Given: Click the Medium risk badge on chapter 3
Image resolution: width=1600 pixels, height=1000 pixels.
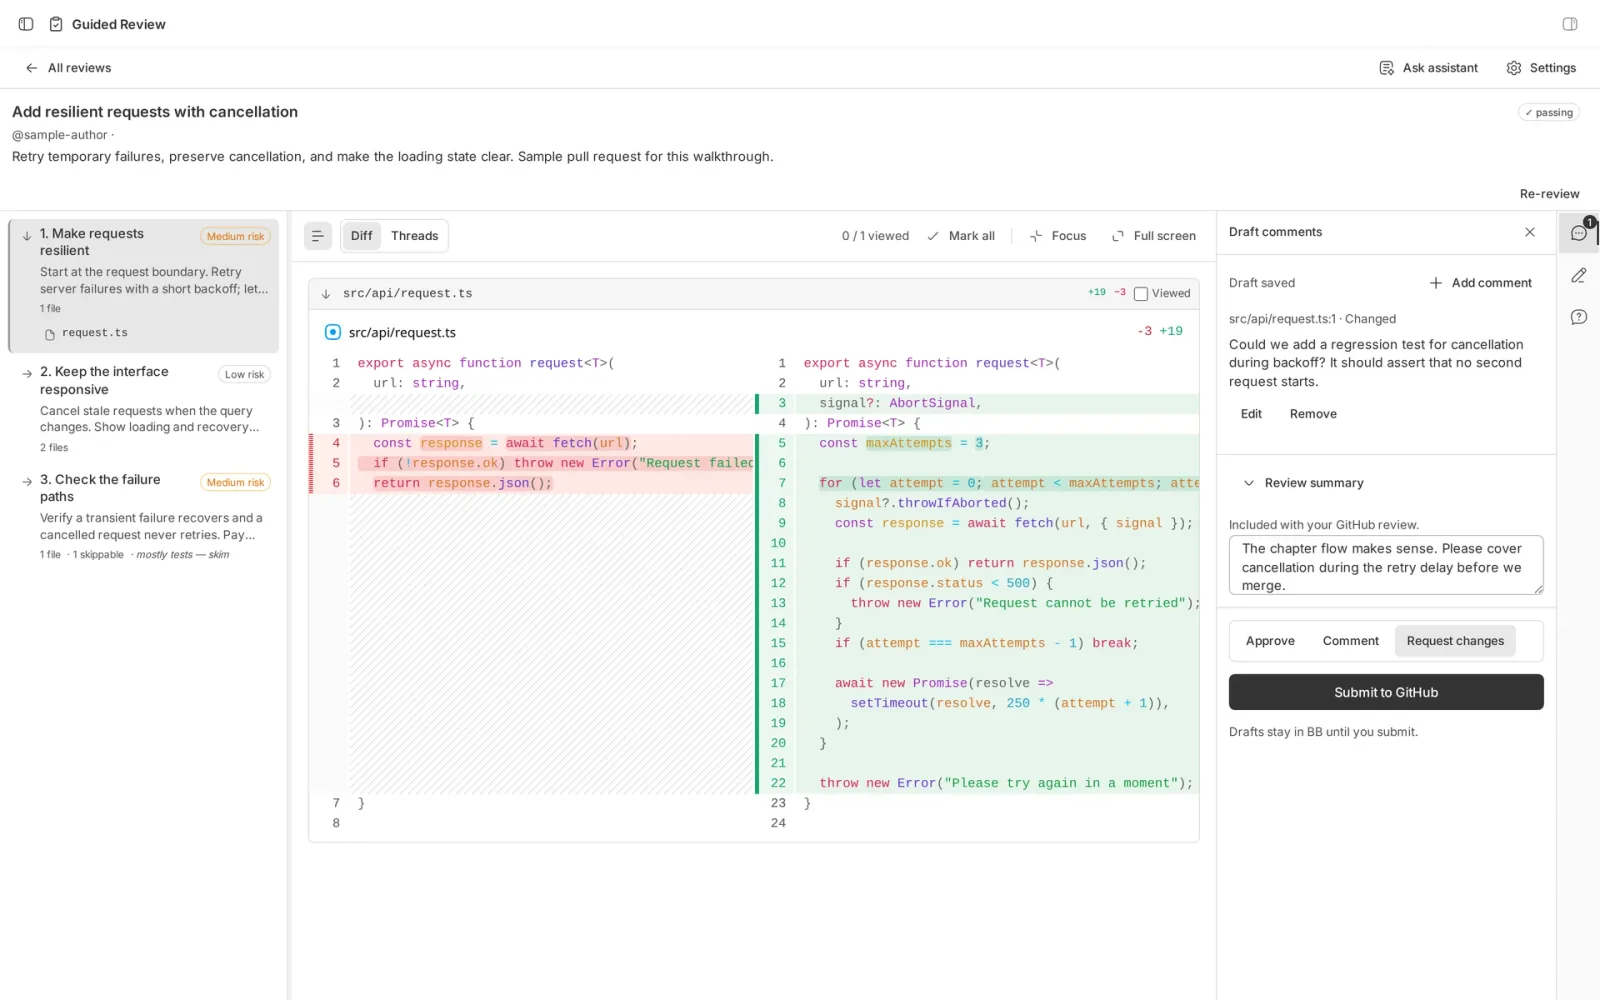Looking at the screenshot, I should click(235, 482).
